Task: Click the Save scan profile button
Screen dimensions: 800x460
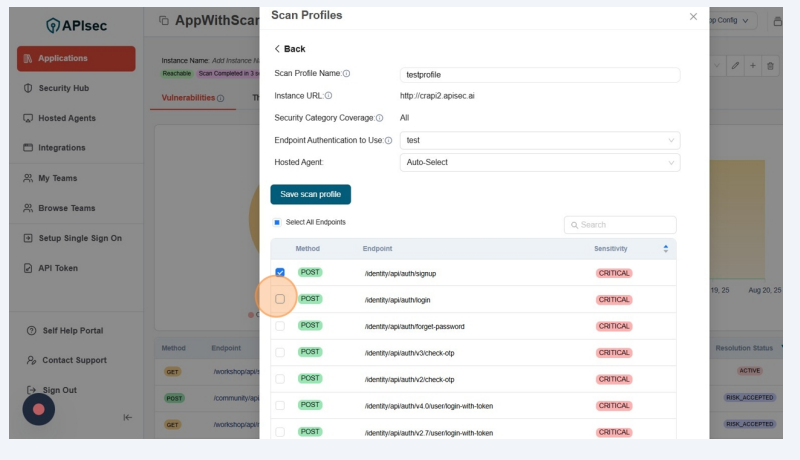Action: [x=310, y=194]
